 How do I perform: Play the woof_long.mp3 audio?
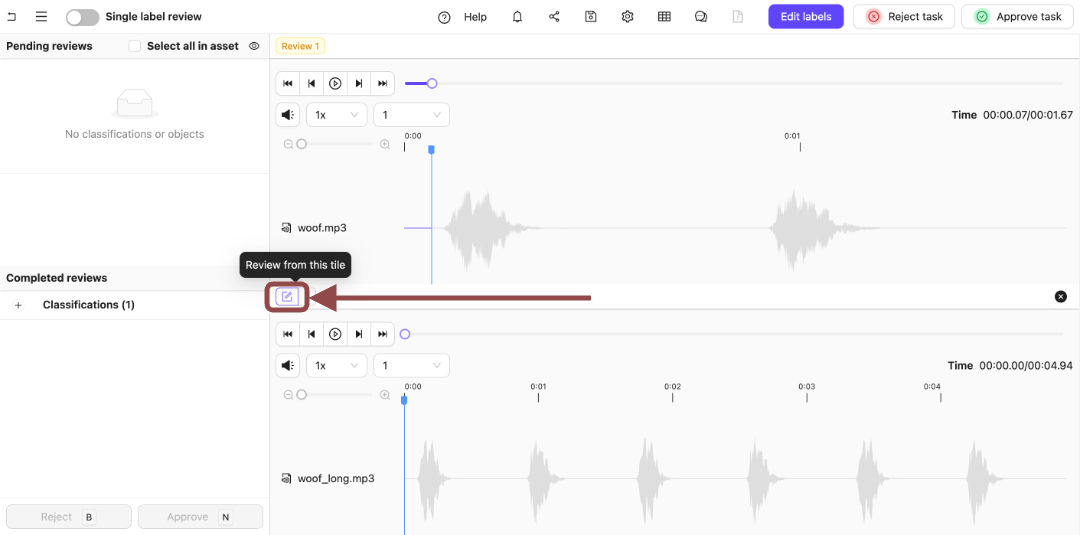[335, 334]
